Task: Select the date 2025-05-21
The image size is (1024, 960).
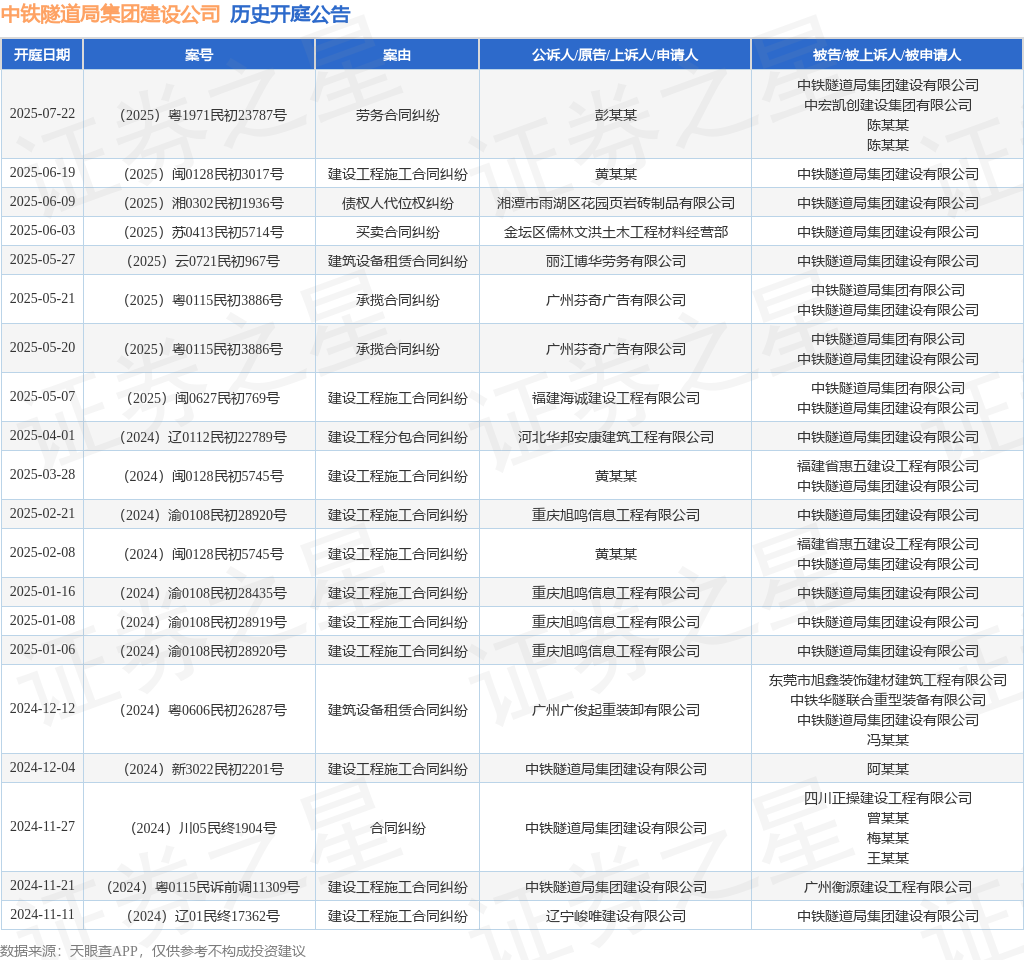Action: (x=42, y=298)
